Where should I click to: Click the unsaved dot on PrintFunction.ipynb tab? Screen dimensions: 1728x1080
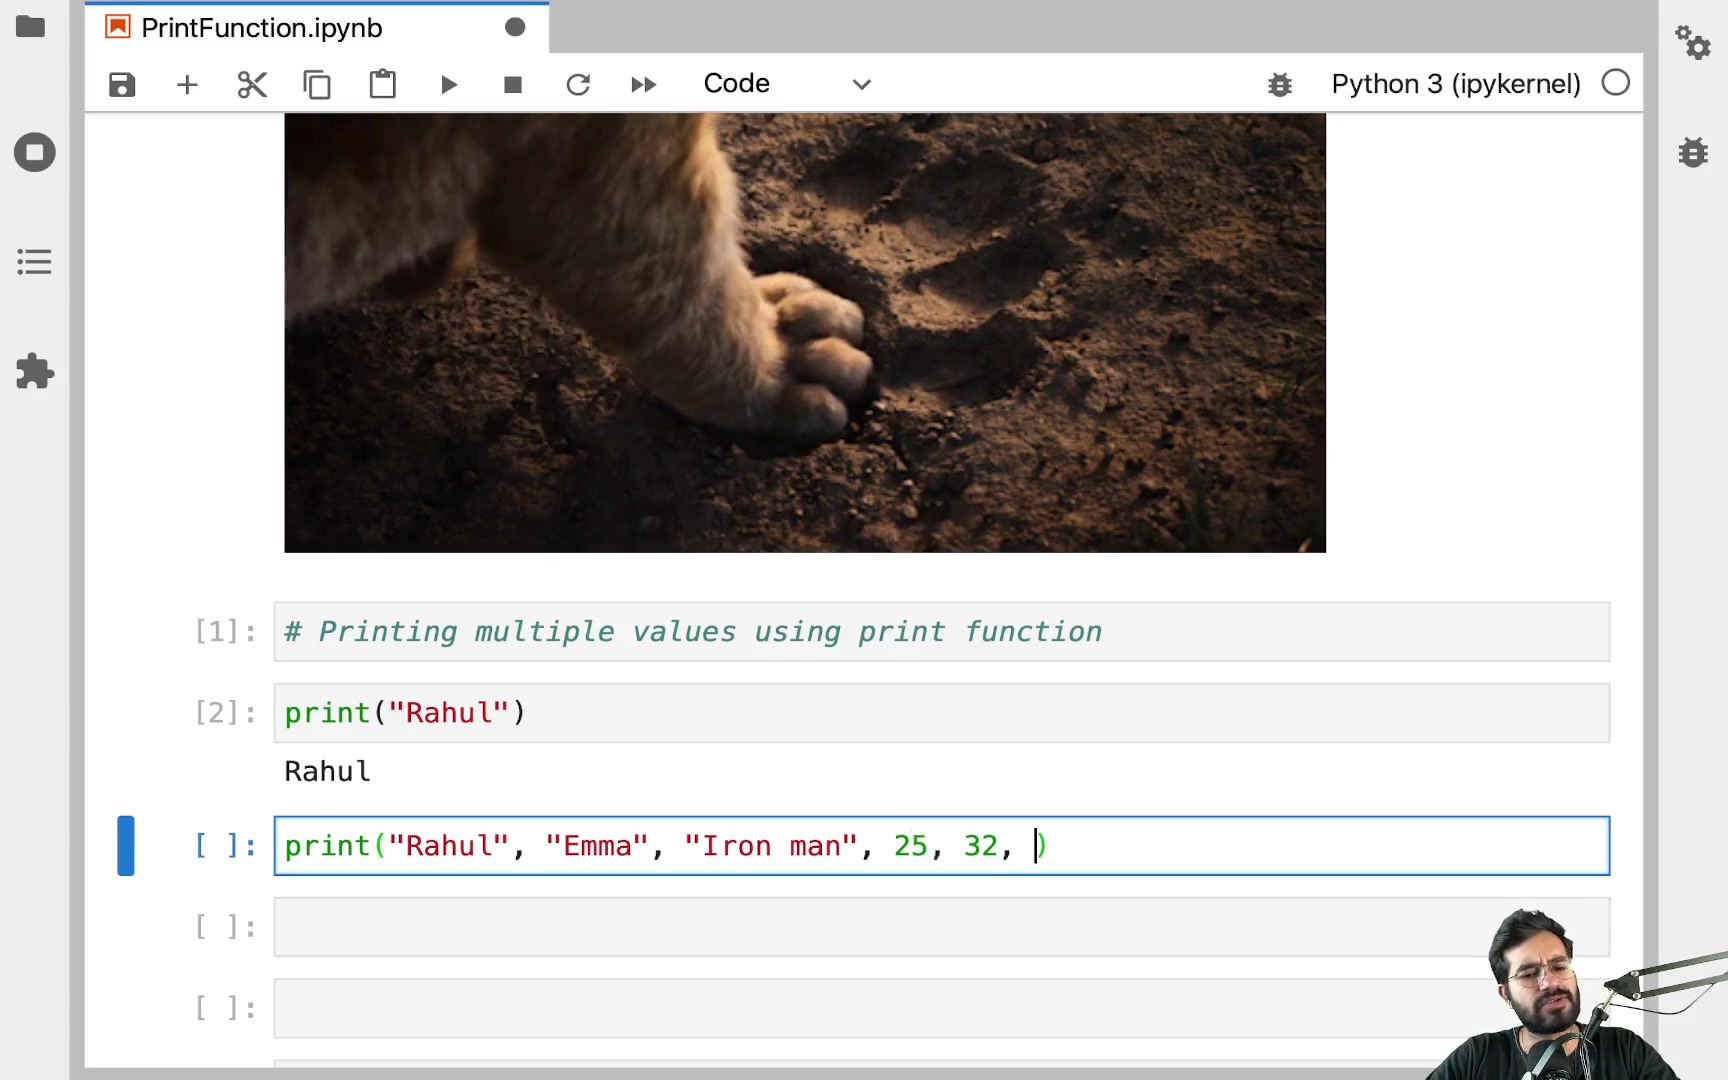point(515,27)
